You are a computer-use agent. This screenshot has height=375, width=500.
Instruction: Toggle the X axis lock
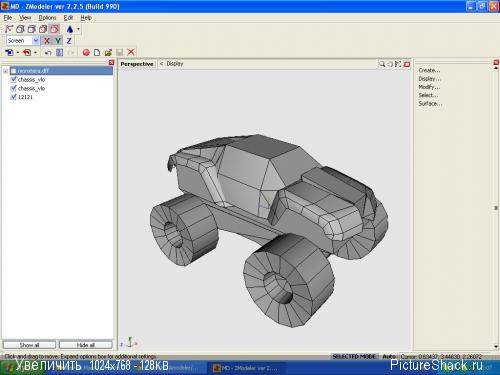point(47,41)
